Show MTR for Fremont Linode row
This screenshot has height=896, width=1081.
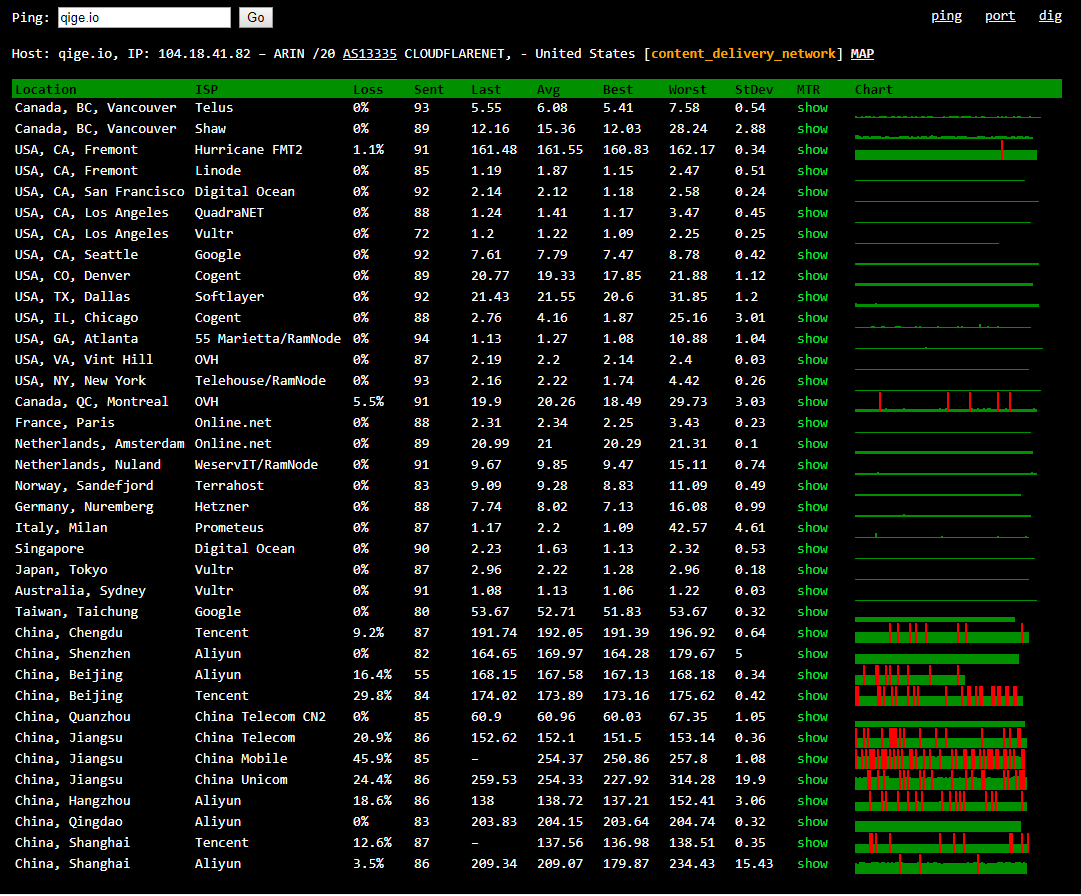812,171
